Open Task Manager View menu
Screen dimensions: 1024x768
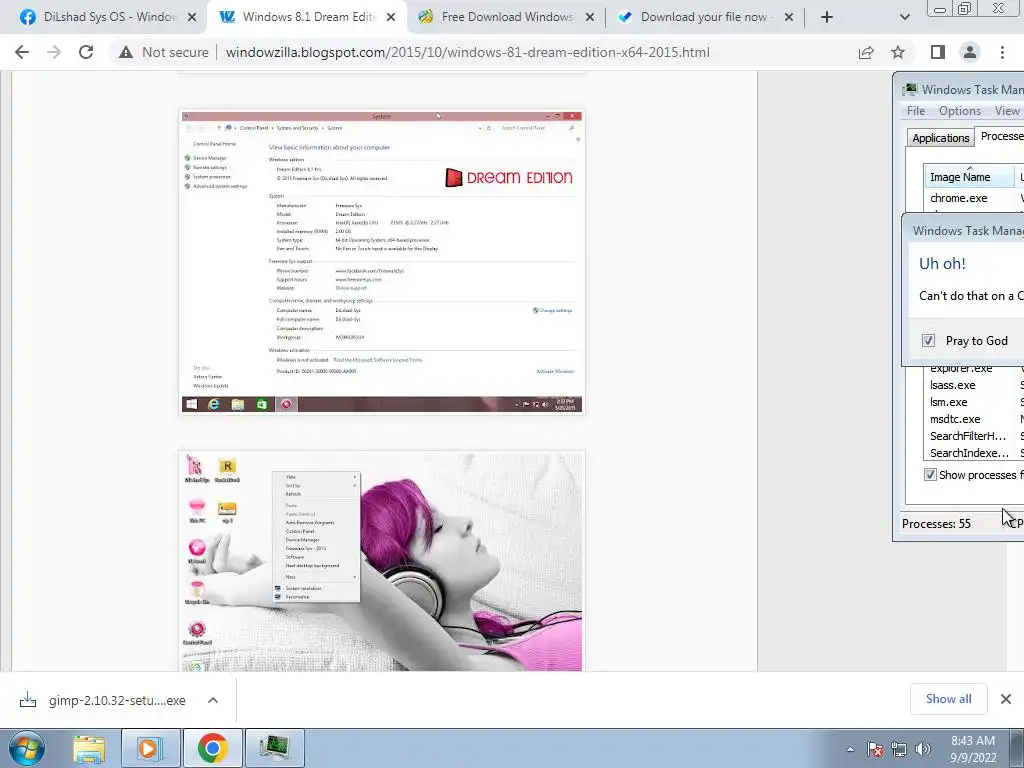point(1007,111)
